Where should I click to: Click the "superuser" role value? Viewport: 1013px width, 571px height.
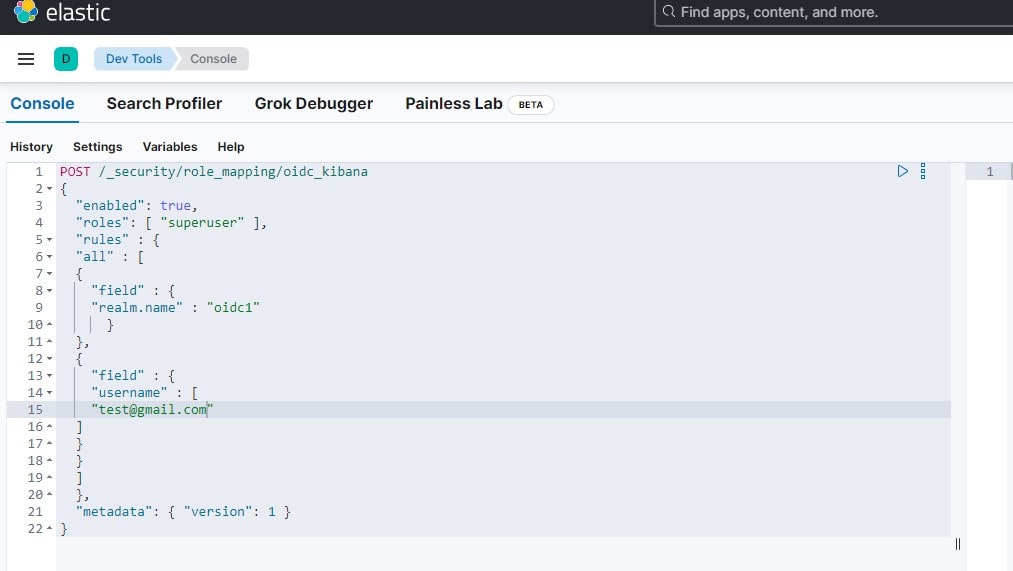pos(202,222)
